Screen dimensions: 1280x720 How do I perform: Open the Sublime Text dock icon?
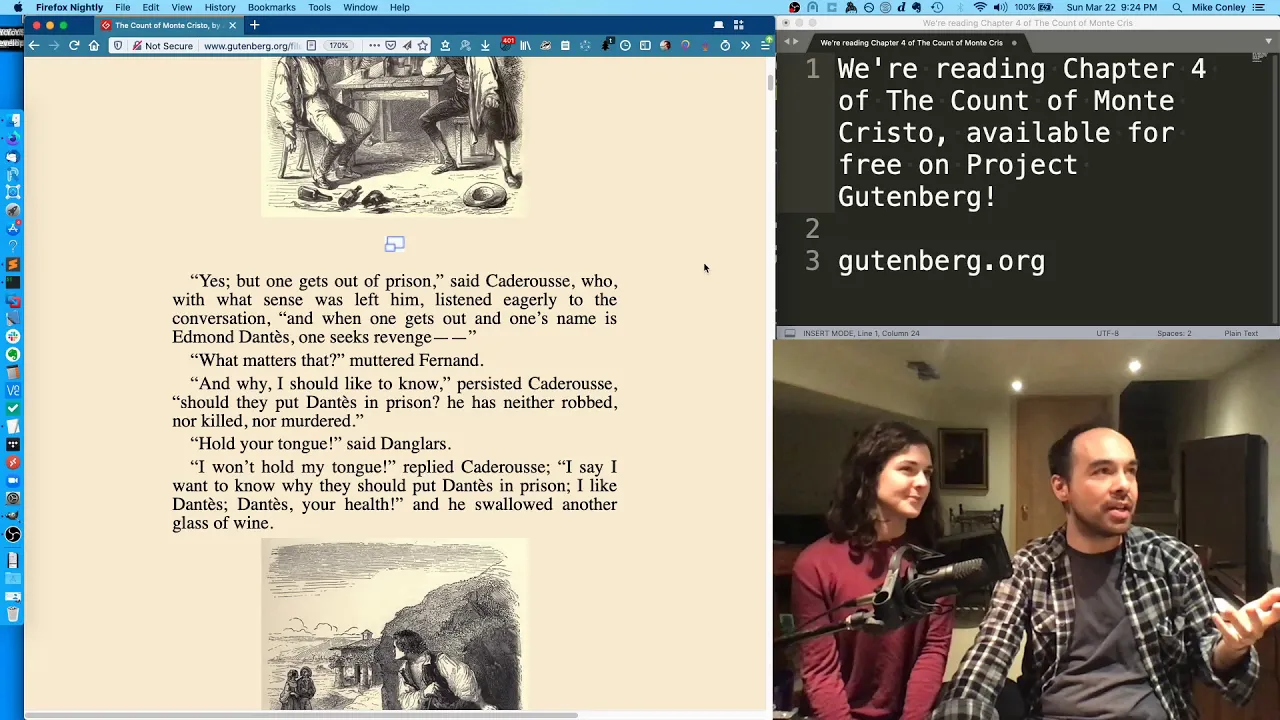13,264
